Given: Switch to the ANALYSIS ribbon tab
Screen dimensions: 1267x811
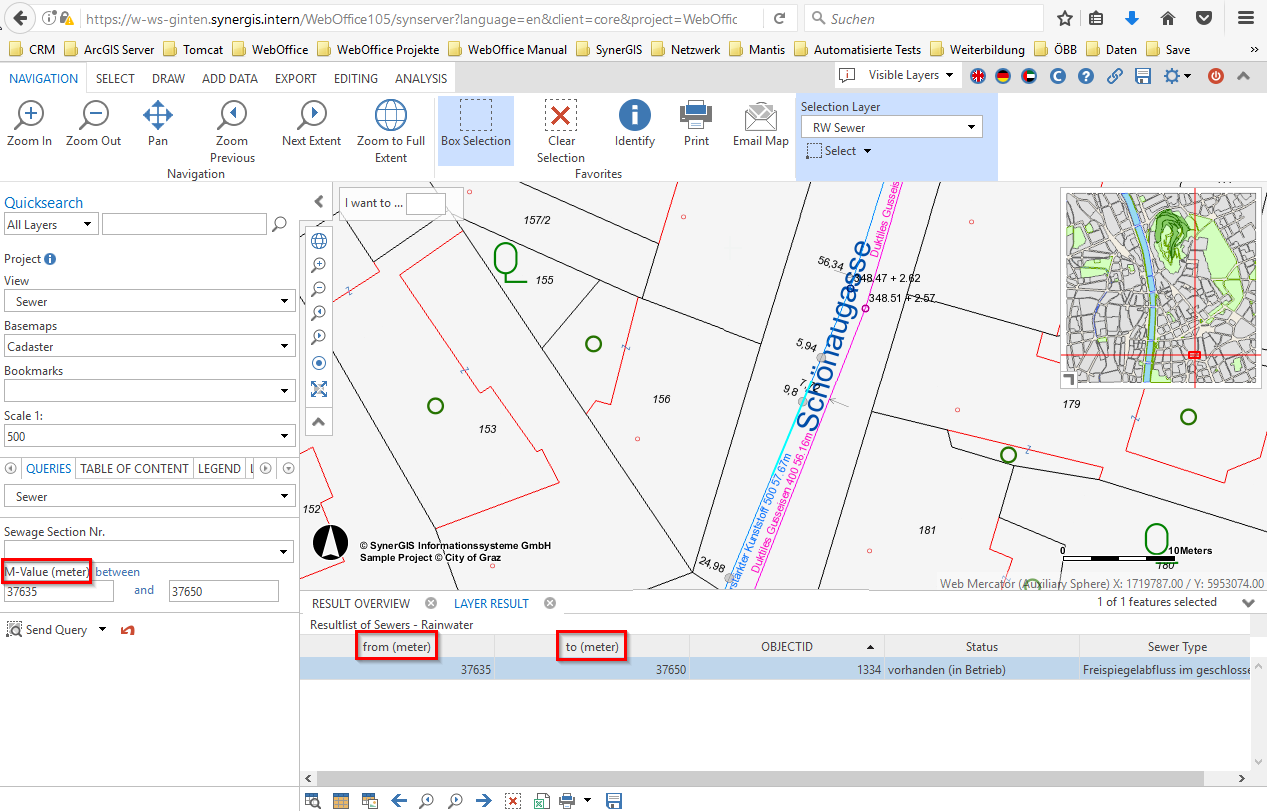Looking at the screenshot, I should (x=421, y=78).
